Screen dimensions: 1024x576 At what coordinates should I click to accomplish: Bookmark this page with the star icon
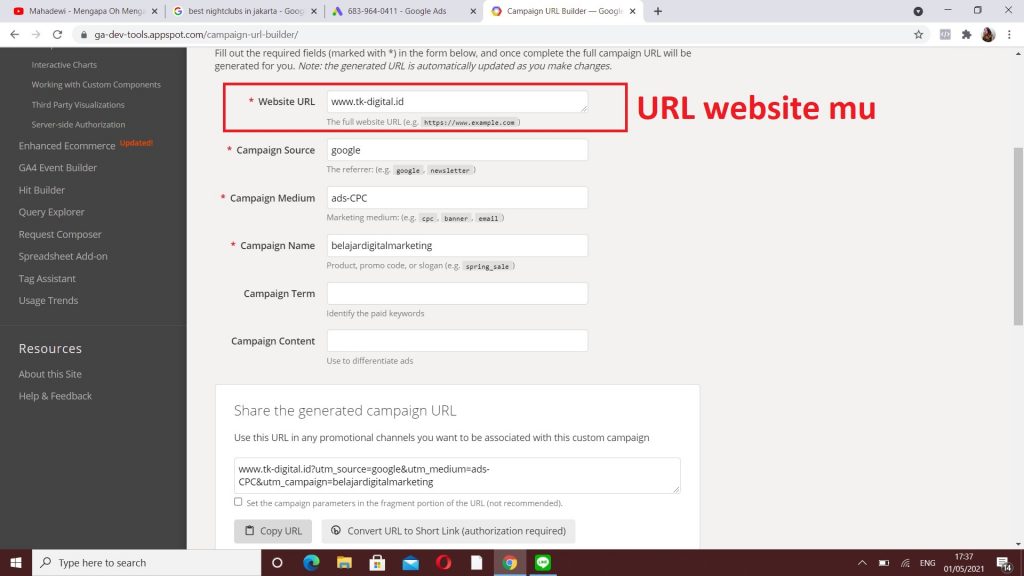pyautogui.click(x=918, y=34)
